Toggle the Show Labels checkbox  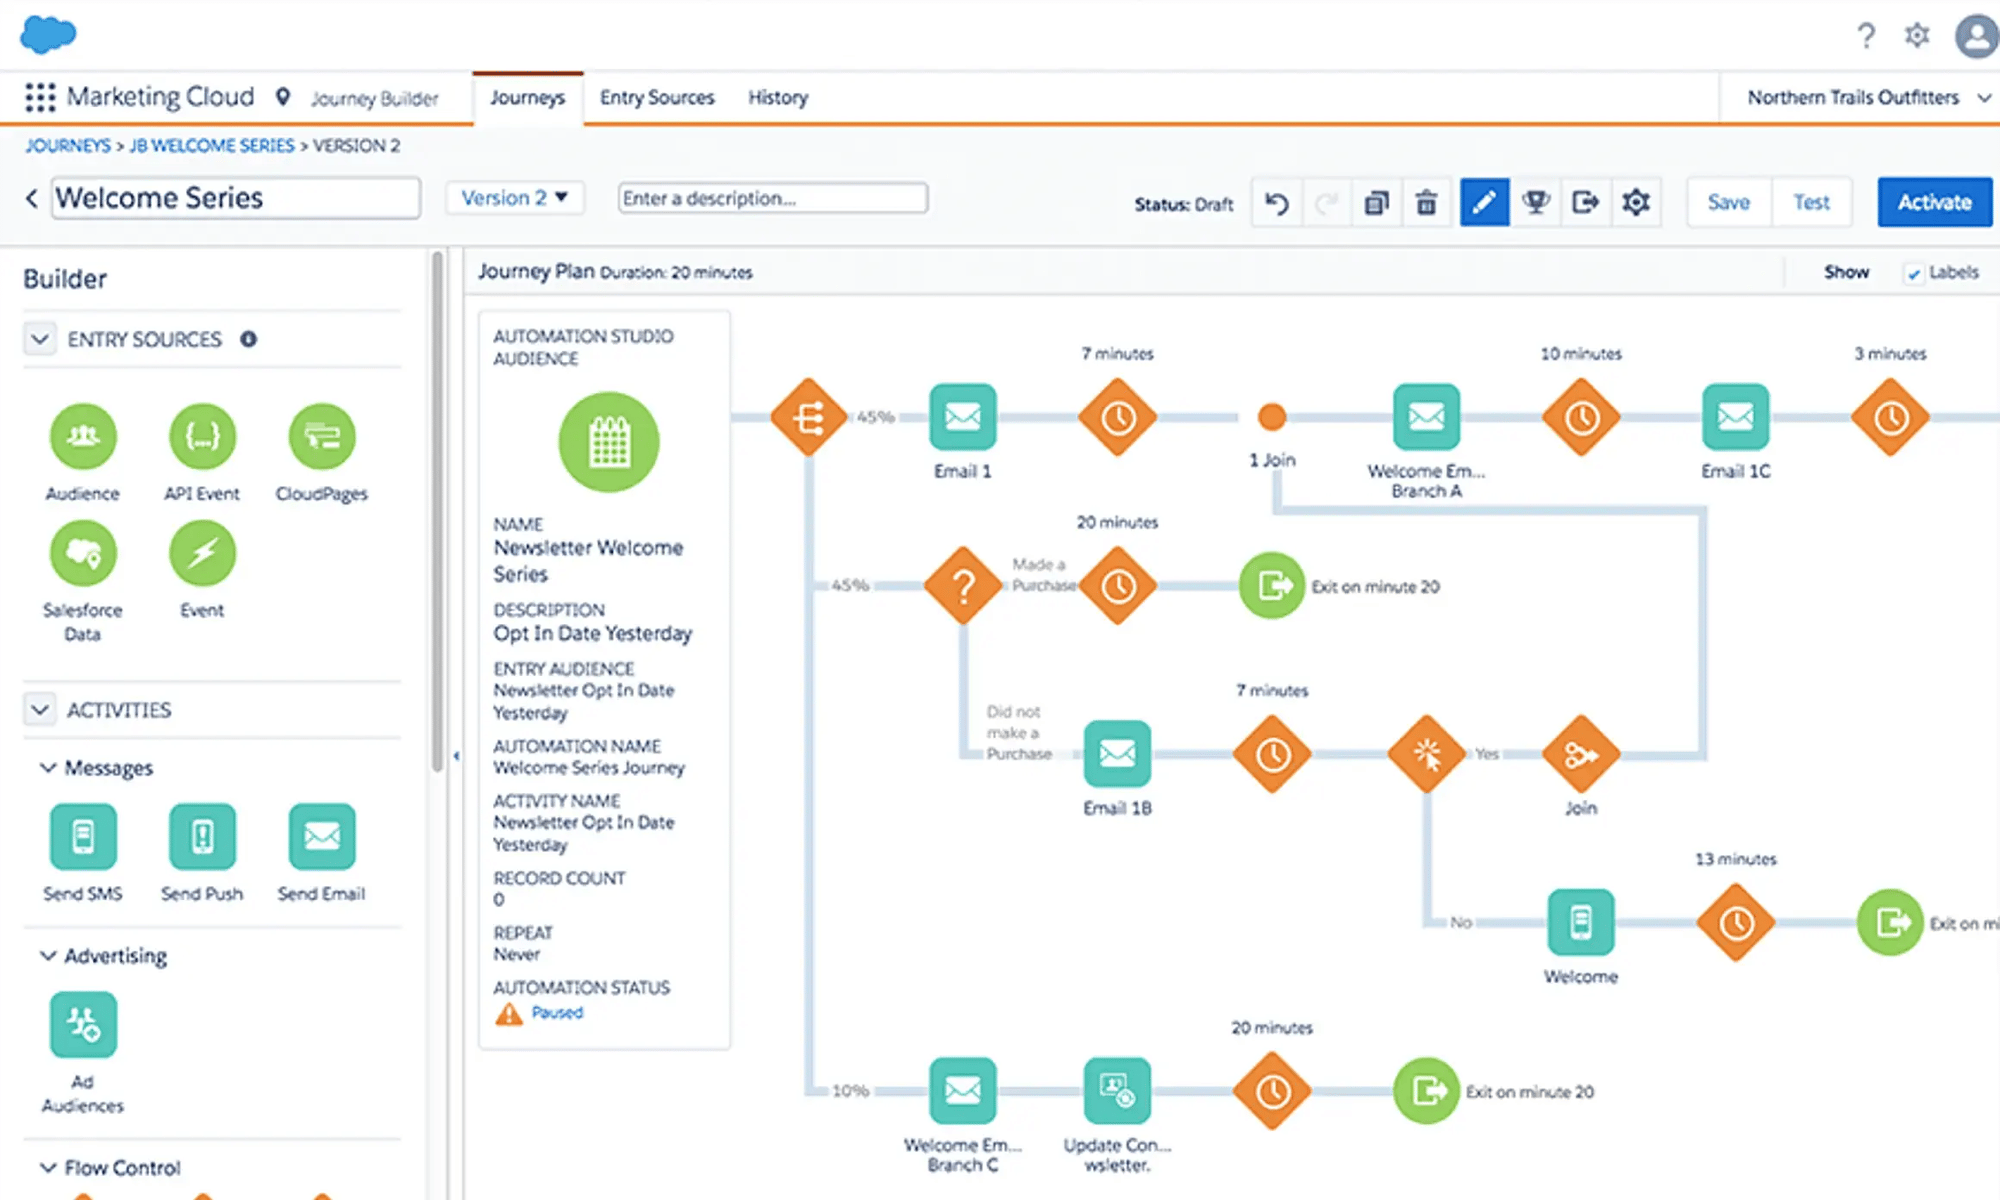1913,273
